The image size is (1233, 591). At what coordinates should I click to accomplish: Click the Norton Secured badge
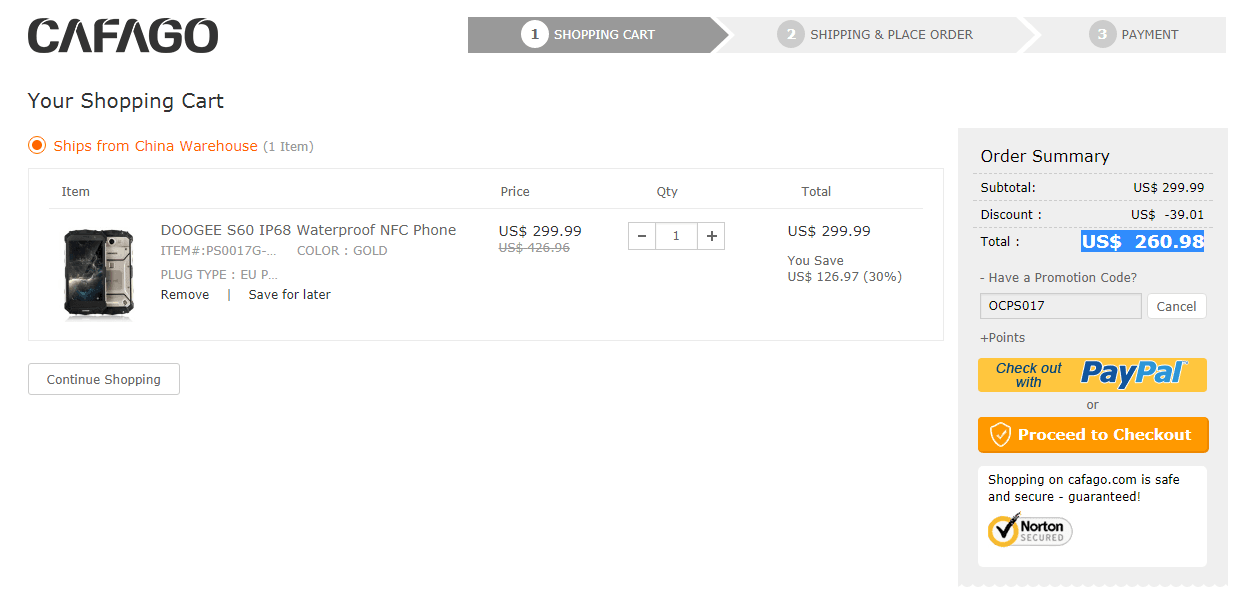point(1030,530)
